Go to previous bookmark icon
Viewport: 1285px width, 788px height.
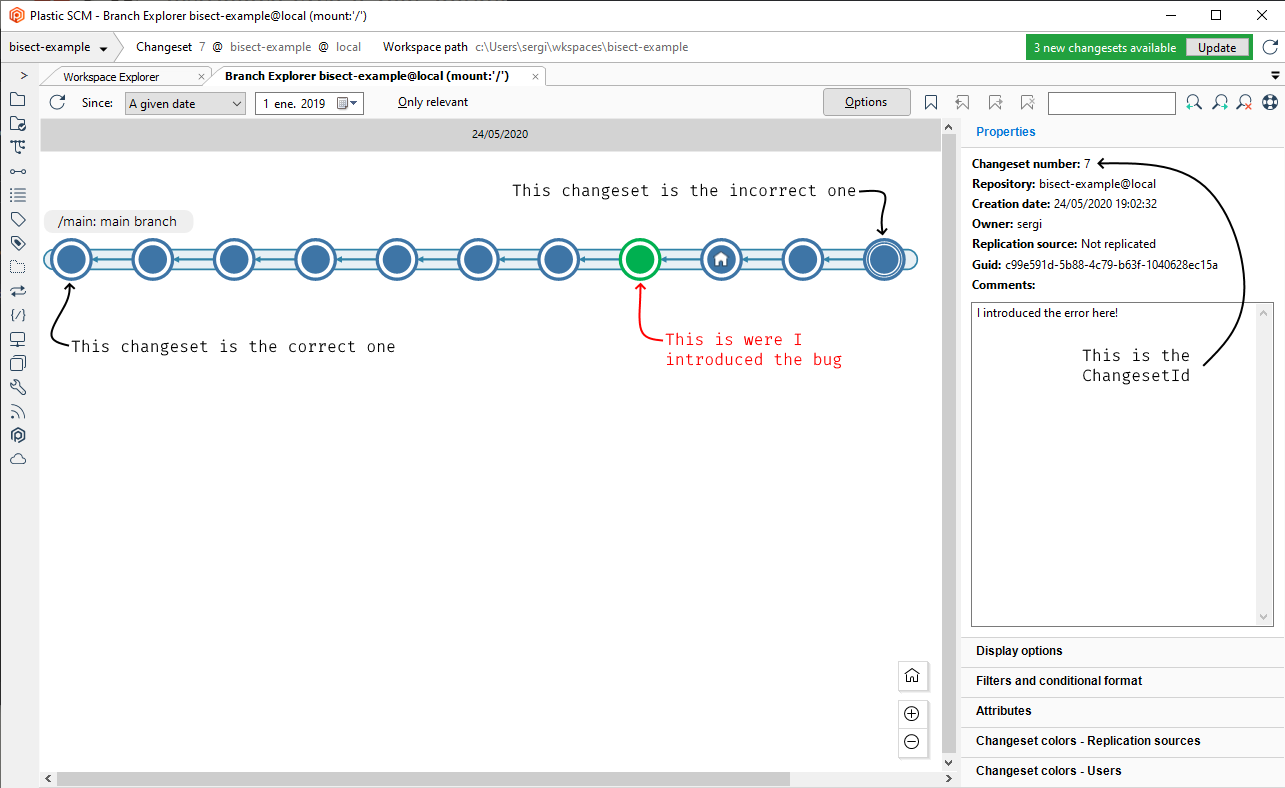point(962,102)
